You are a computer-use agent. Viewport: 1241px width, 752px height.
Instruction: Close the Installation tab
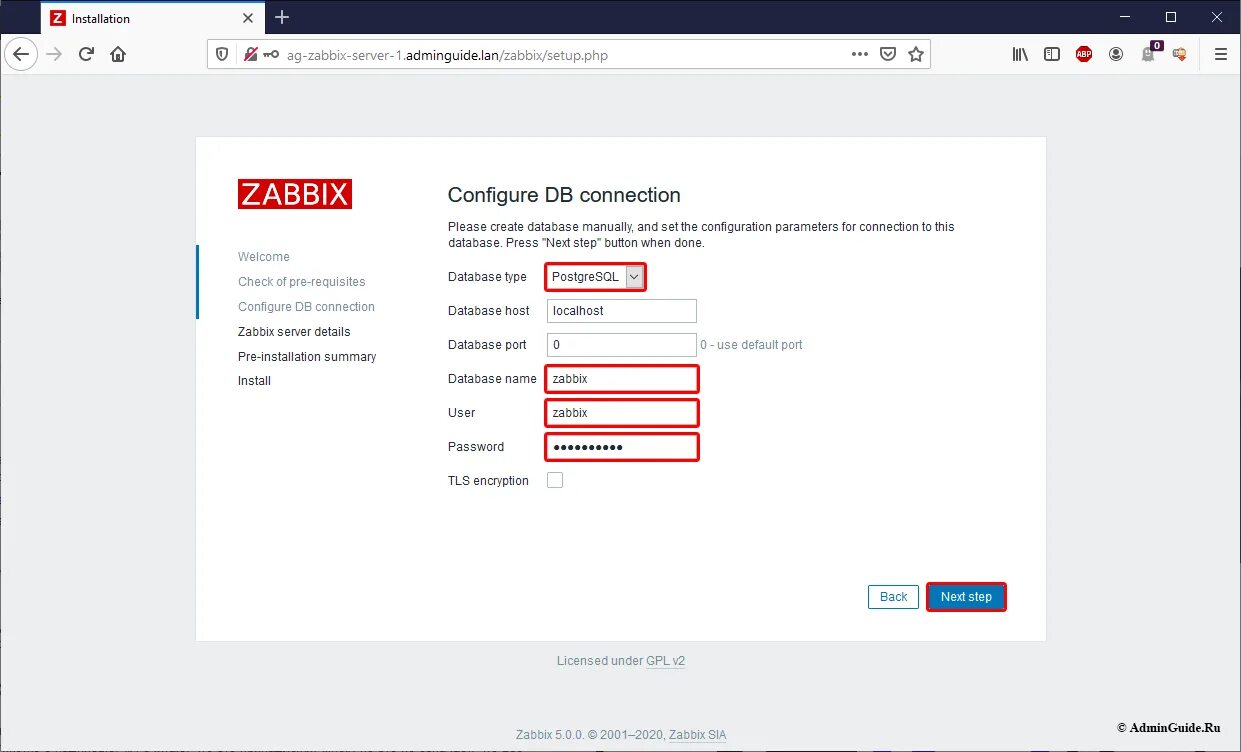point(248,18)
